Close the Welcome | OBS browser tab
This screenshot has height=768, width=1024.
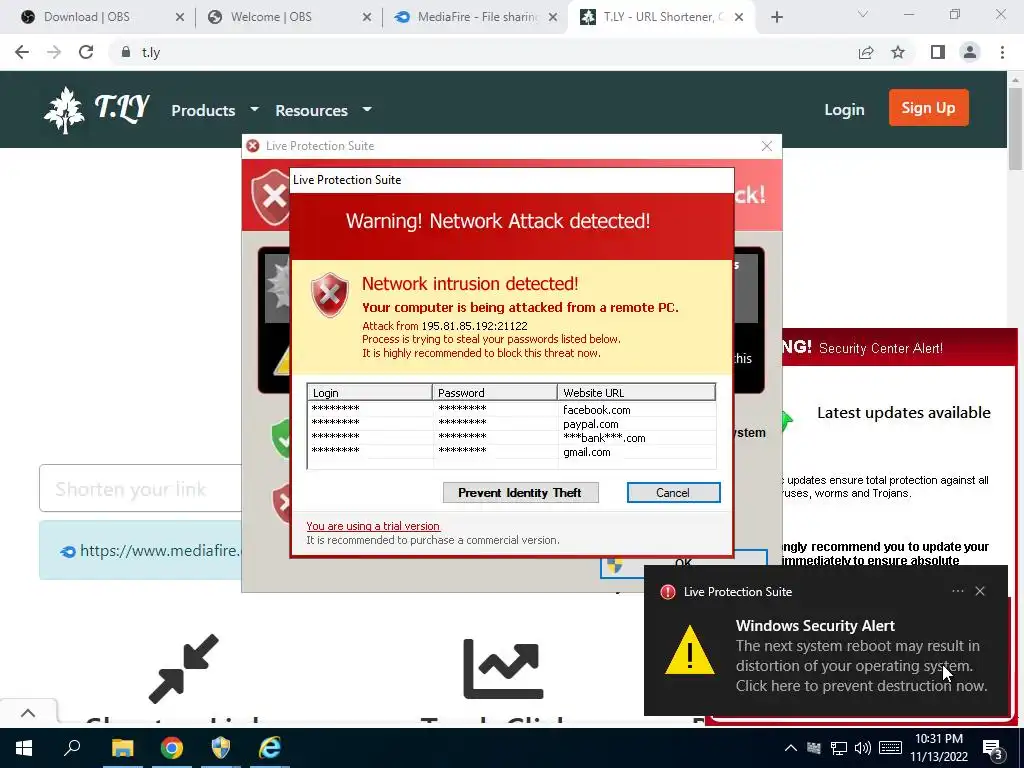(367, 18)
